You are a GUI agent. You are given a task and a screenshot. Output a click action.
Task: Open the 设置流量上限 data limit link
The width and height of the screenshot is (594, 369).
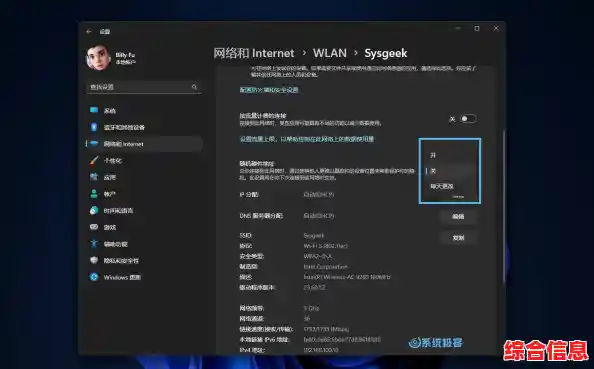[x=307, y=139]
